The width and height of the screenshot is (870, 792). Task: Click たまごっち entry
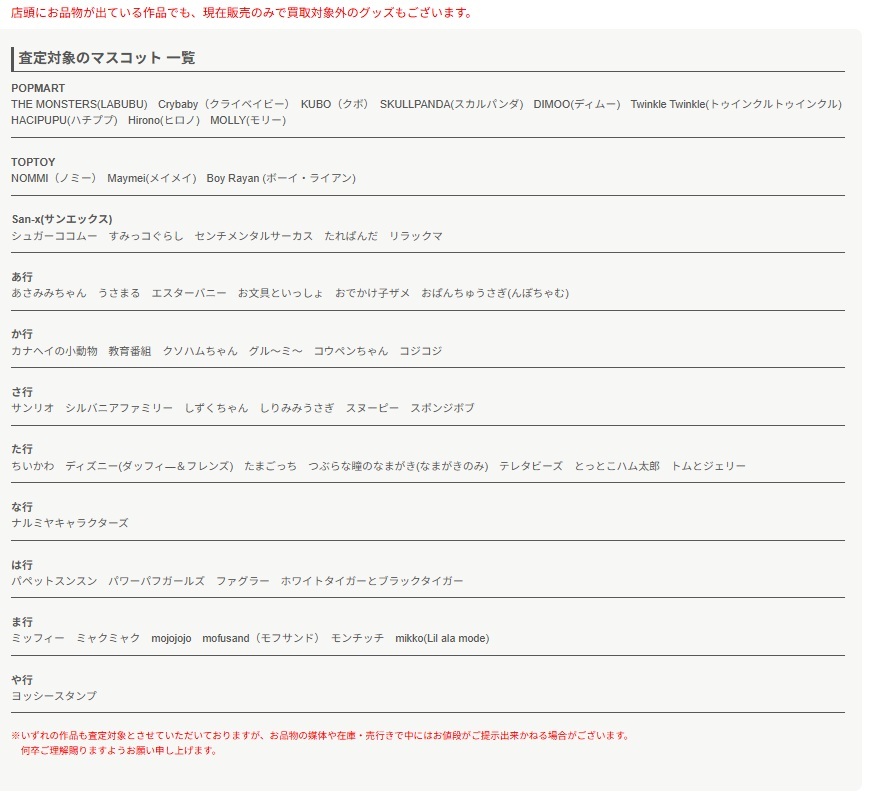[271, 466]
